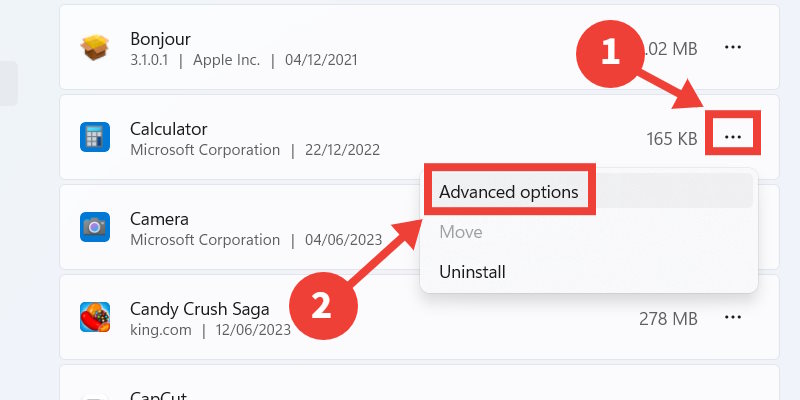Select the Camera app name
The height and width of the screenshot is (400, 800).
click(x=159, y=219)
